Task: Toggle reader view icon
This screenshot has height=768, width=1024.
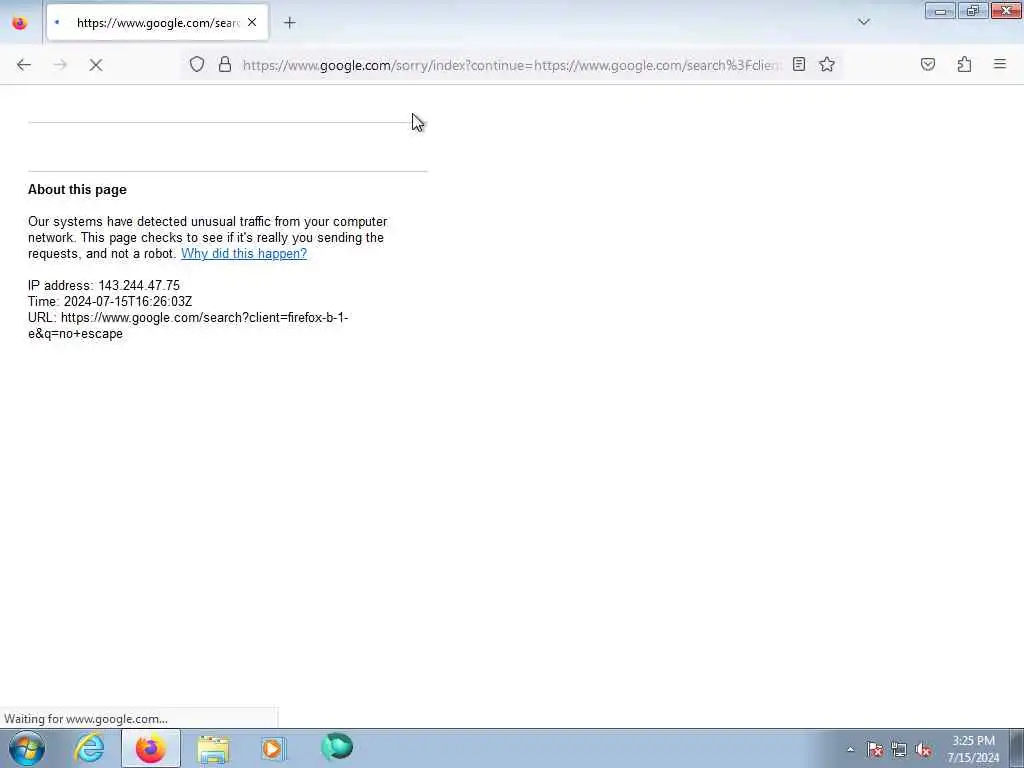Action: tap(799, 64)
